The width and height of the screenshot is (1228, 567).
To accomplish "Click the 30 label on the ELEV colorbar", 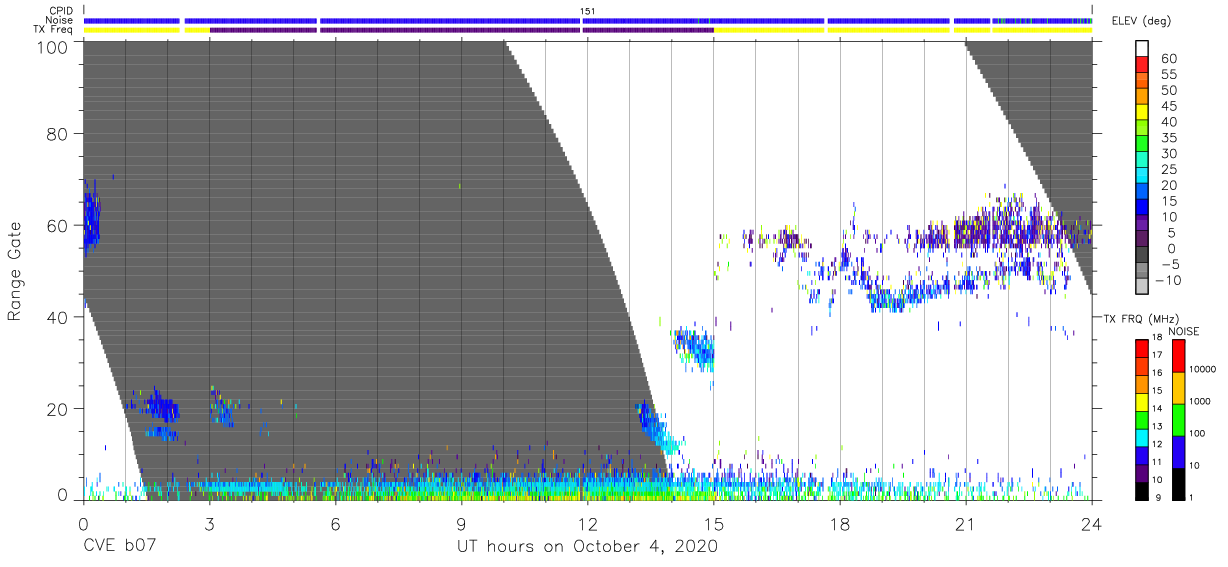I will (1169, 153).
